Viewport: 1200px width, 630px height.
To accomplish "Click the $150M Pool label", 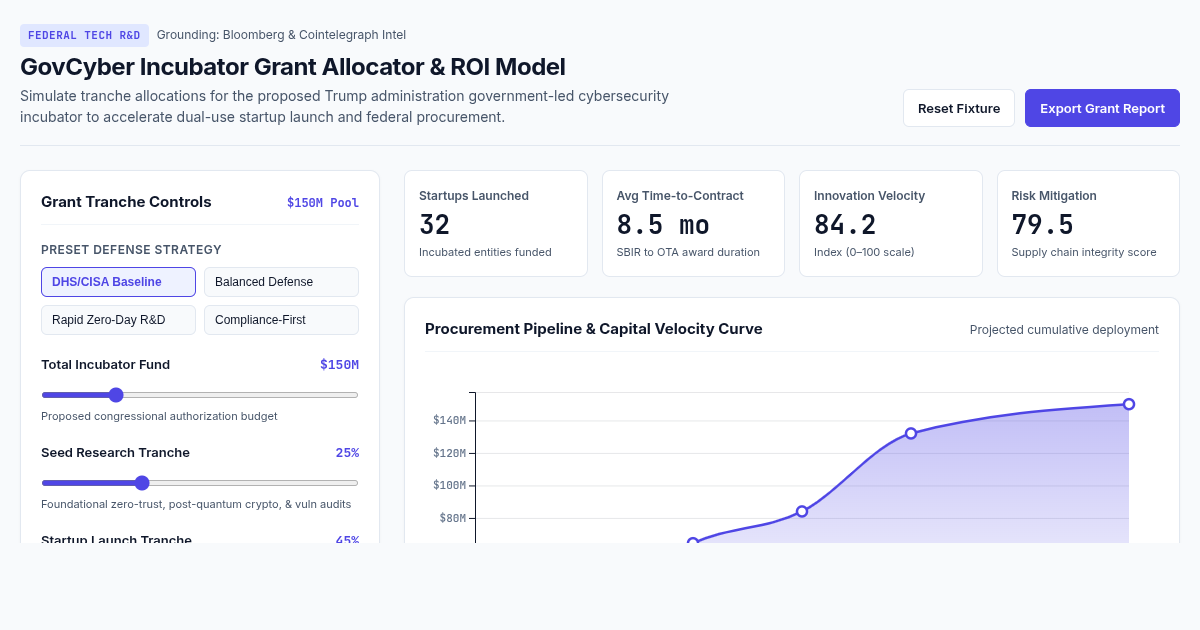I will [323, 202].
